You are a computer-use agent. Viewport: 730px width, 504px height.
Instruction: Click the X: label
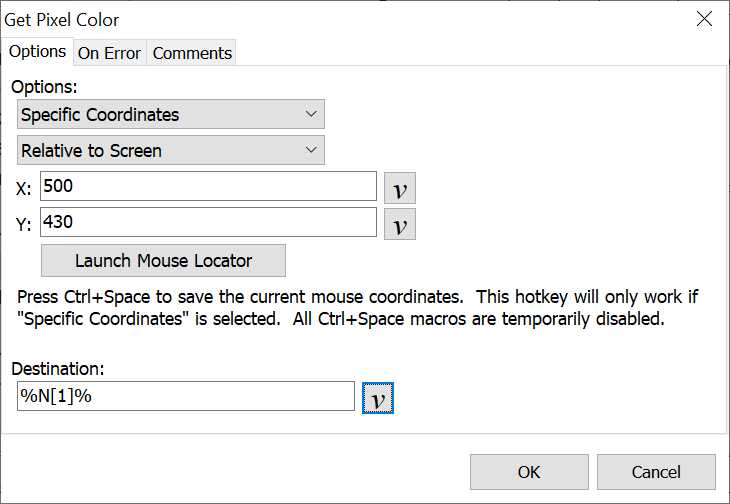24,189
